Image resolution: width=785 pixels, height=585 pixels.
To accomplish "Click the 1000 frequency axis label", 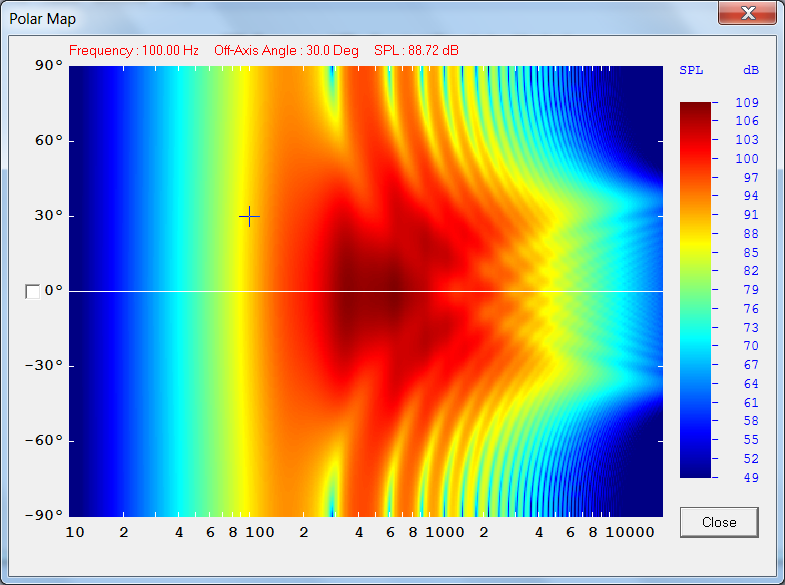I will [445, 532].
